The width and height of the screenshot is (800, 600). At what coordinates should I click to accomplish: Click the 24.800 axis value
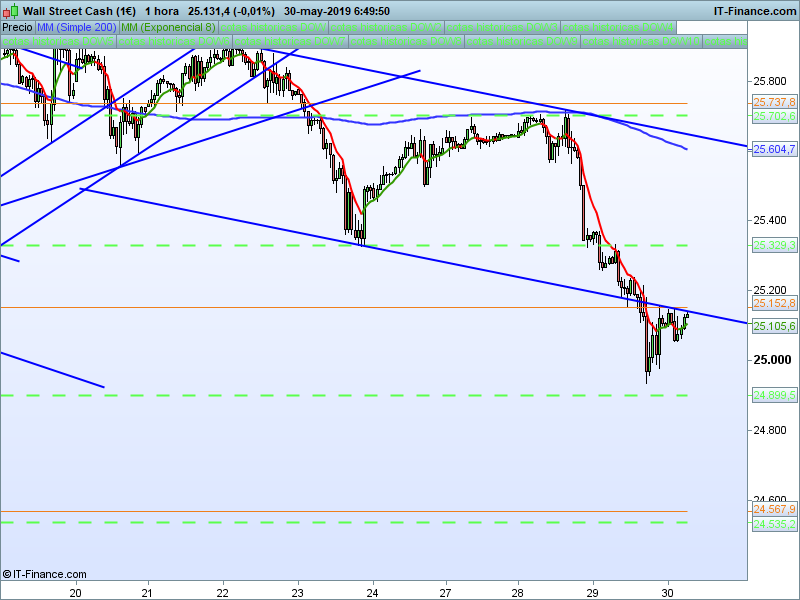[x=770, y=430]
